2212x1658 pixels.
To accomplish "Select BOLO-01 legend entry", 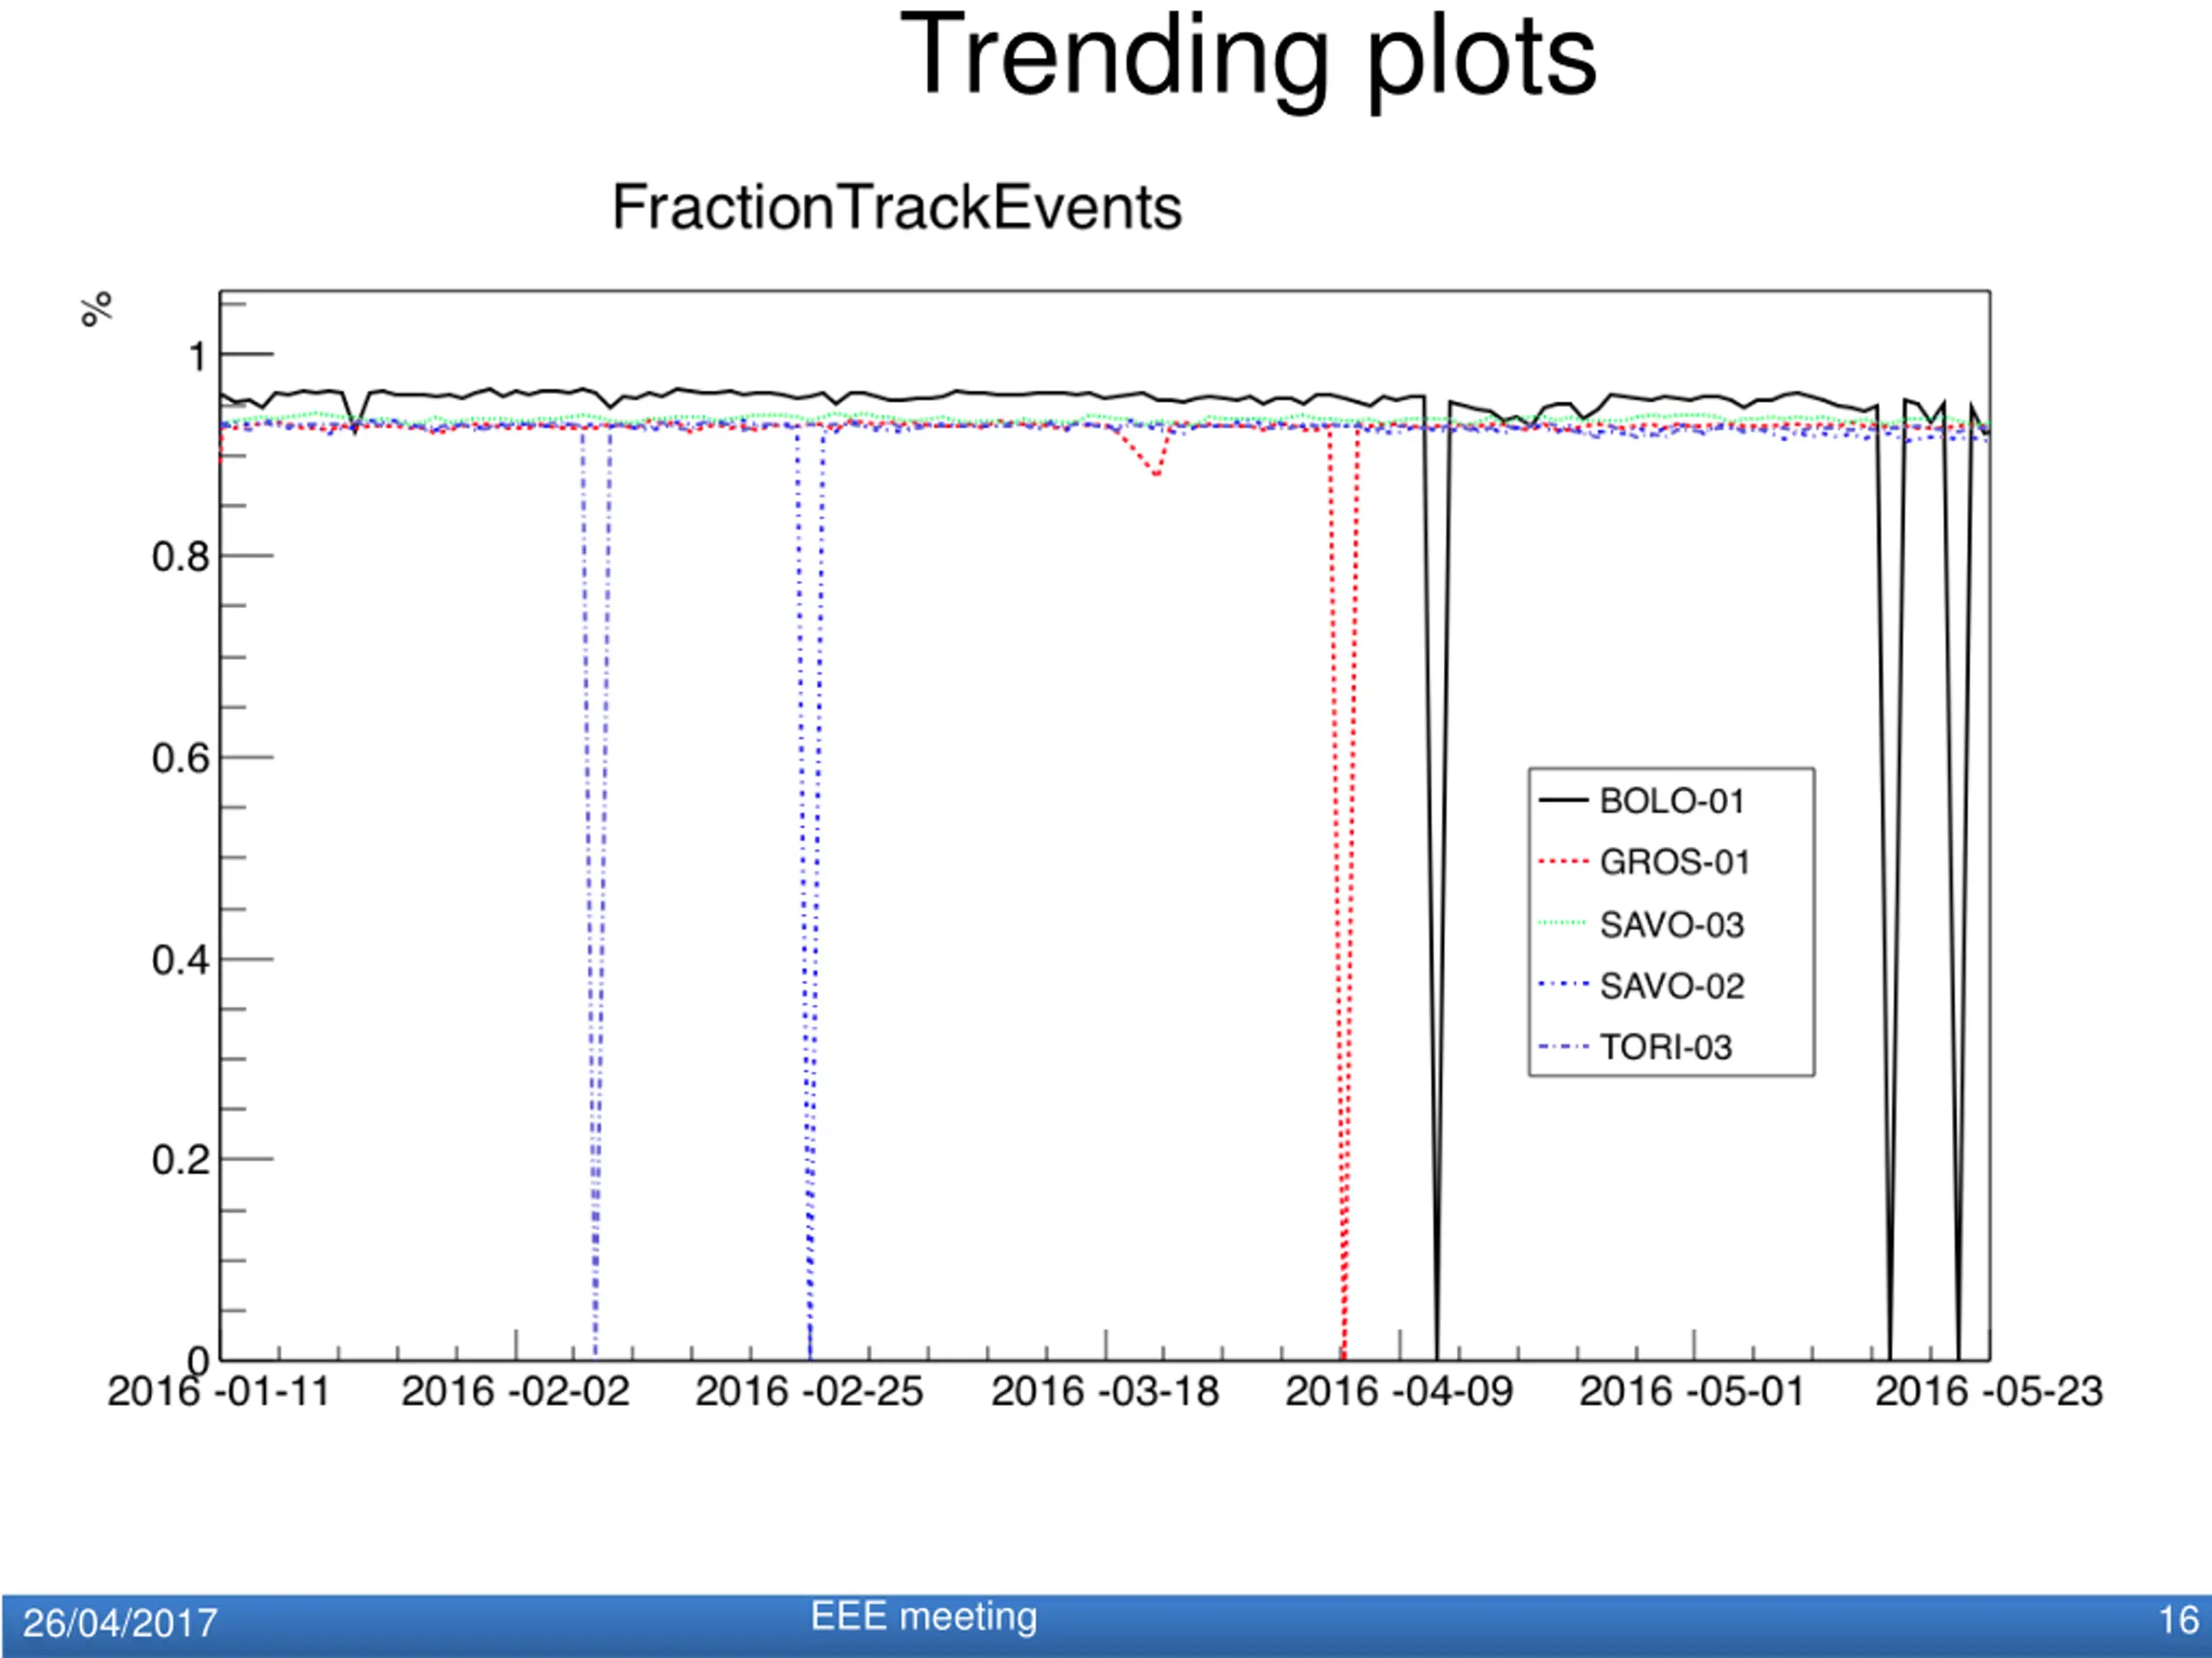I will pyautogui.click(x=1642, y=801).
